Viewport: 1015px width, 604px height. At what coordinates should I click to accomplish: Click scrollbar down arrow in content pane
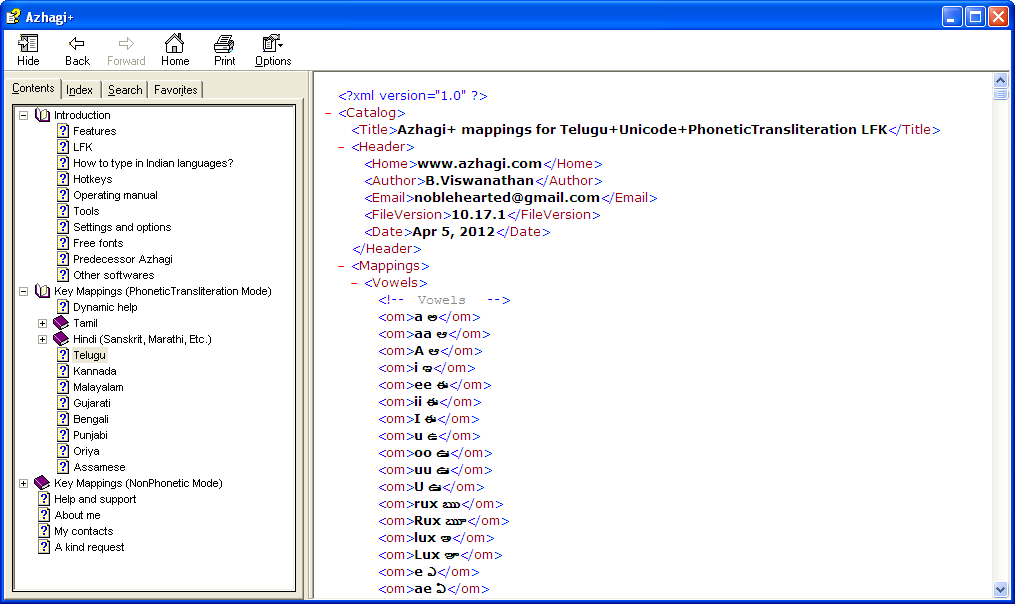(1000, 589)
